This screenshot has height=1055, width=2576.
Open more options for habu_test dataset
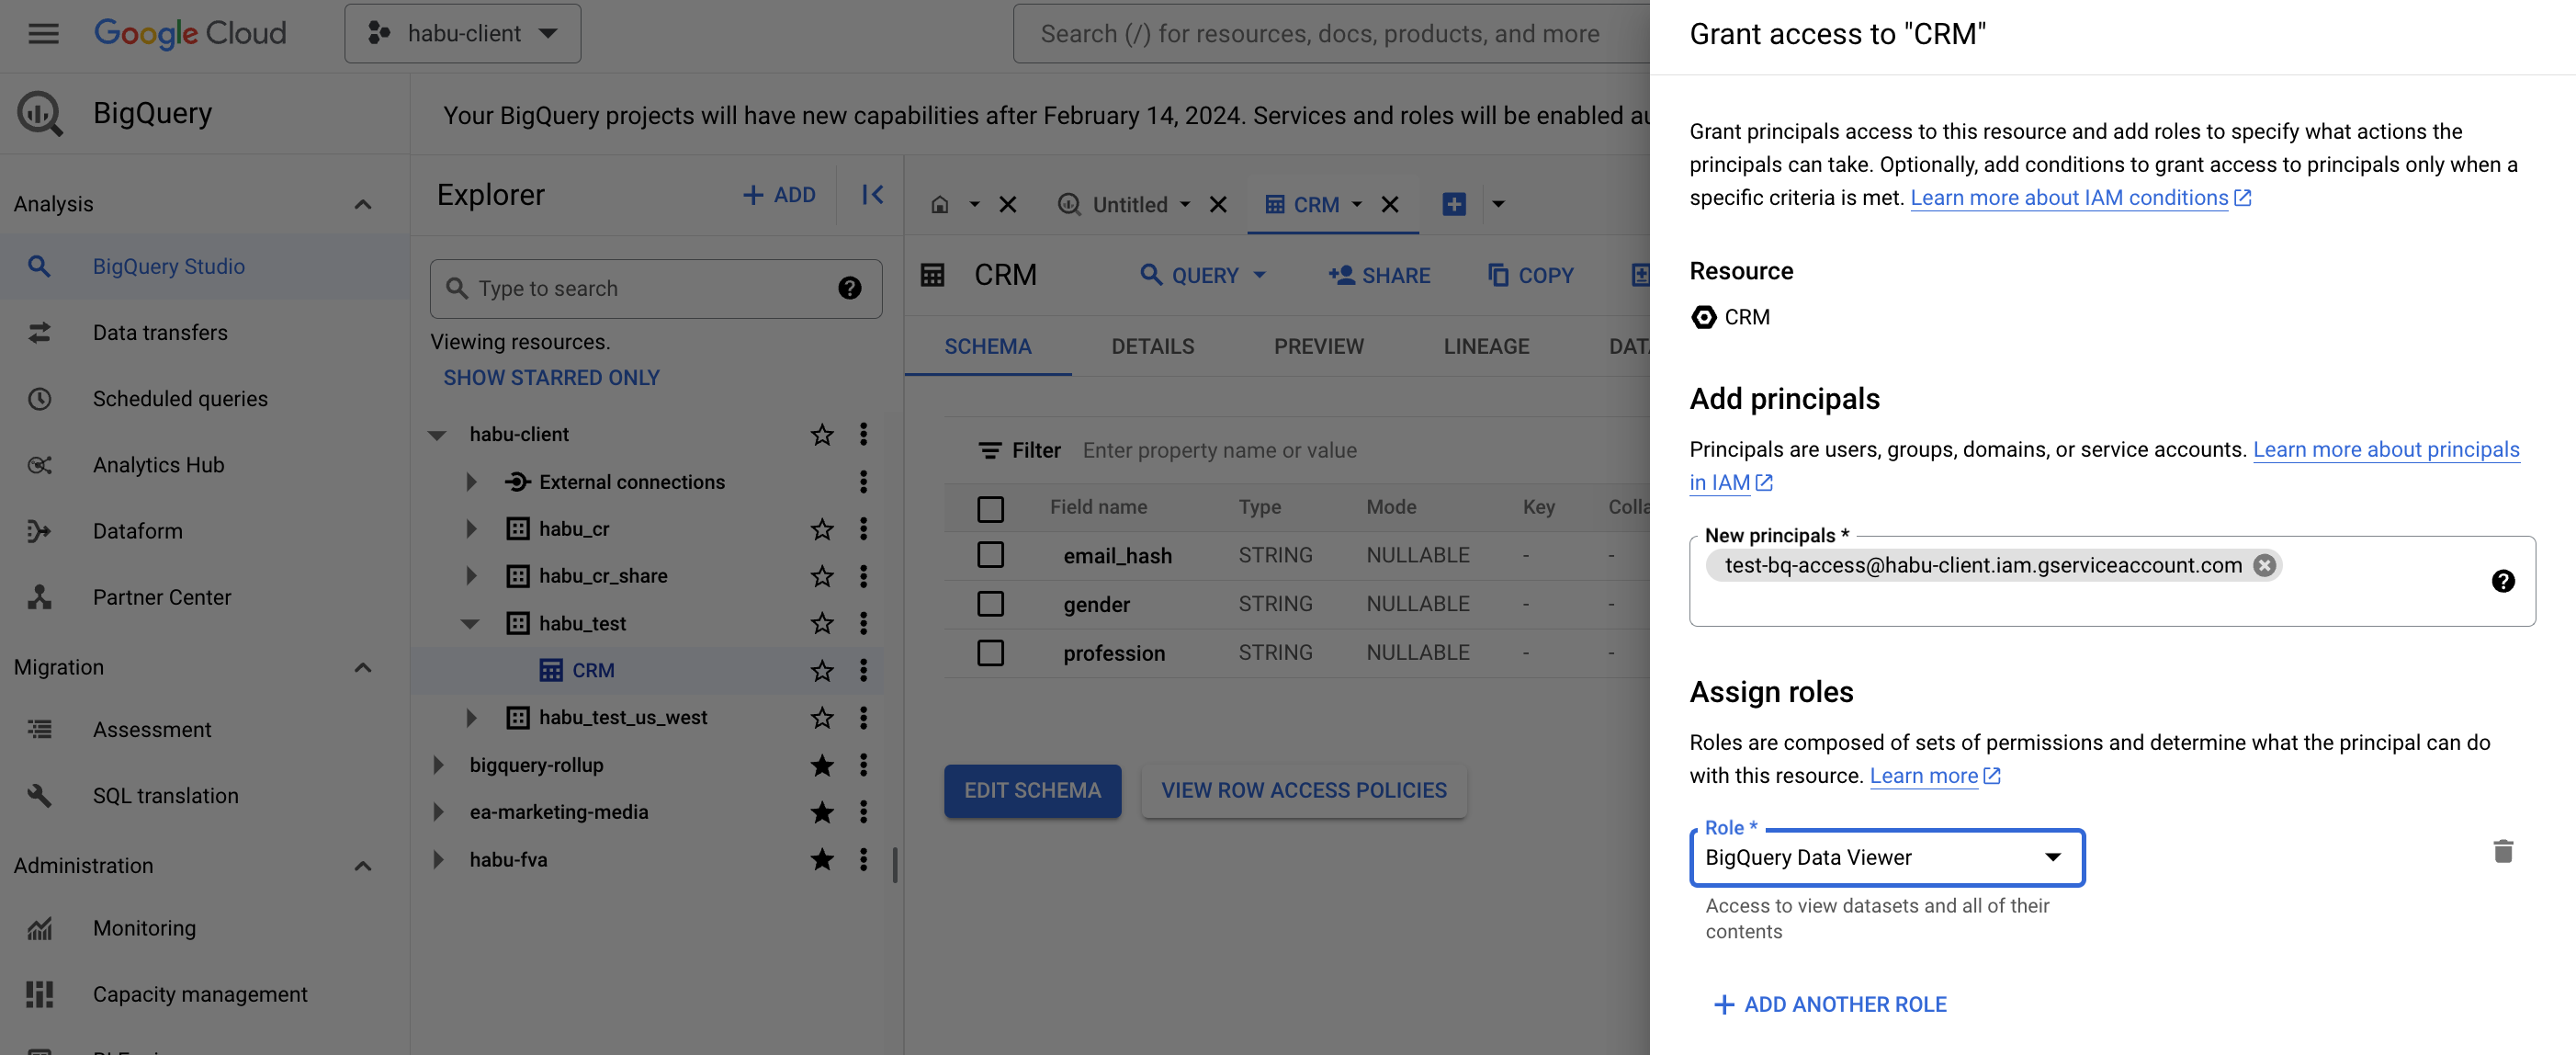(x=863, y=623)
